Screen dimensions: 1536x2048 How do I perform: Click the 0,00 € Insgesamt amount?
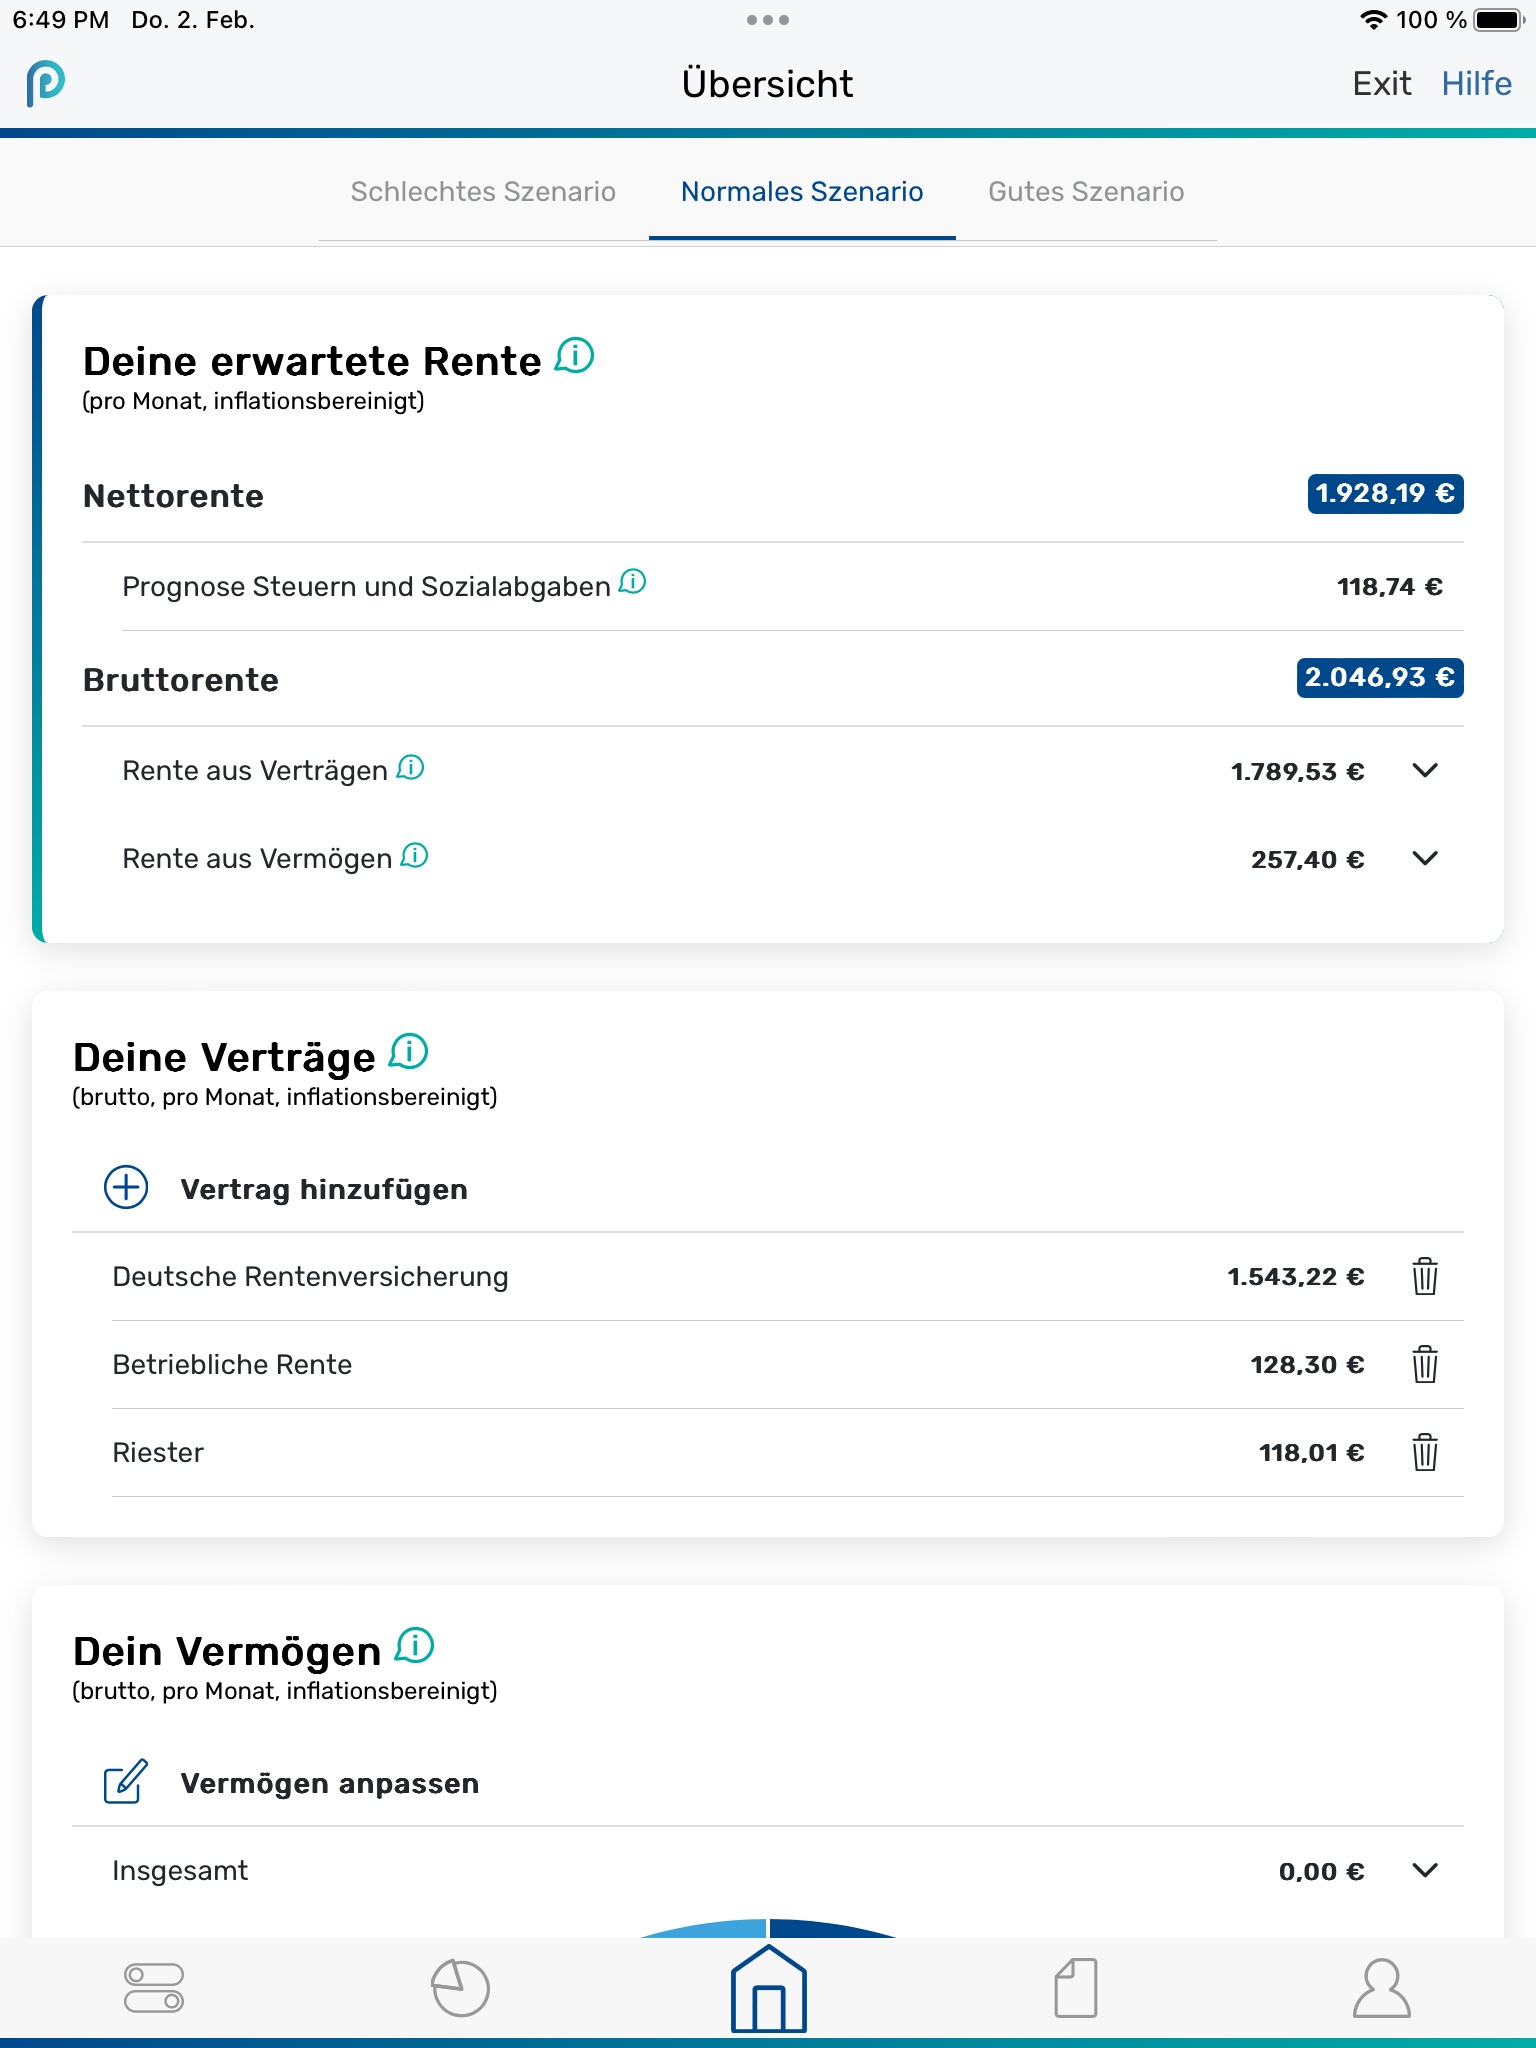[1322, 1871]
